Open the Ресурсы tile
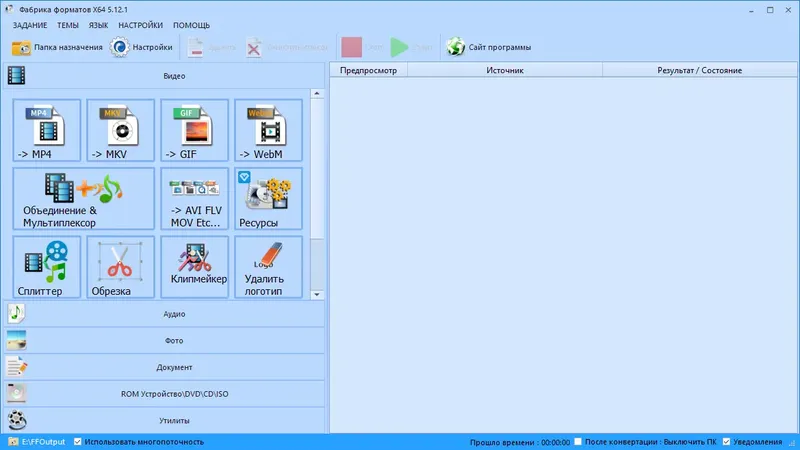This screenshot has width=800, height=450. 268,199
